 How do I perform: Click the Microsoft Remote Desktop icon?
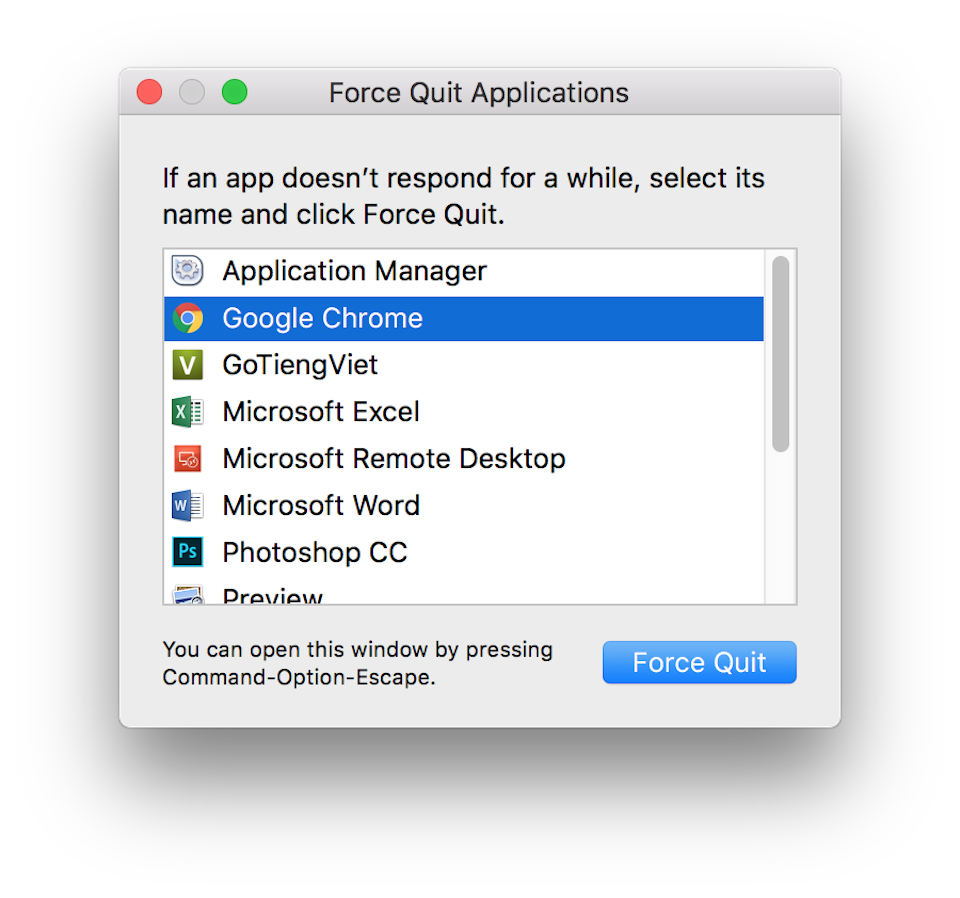point(188,459)
